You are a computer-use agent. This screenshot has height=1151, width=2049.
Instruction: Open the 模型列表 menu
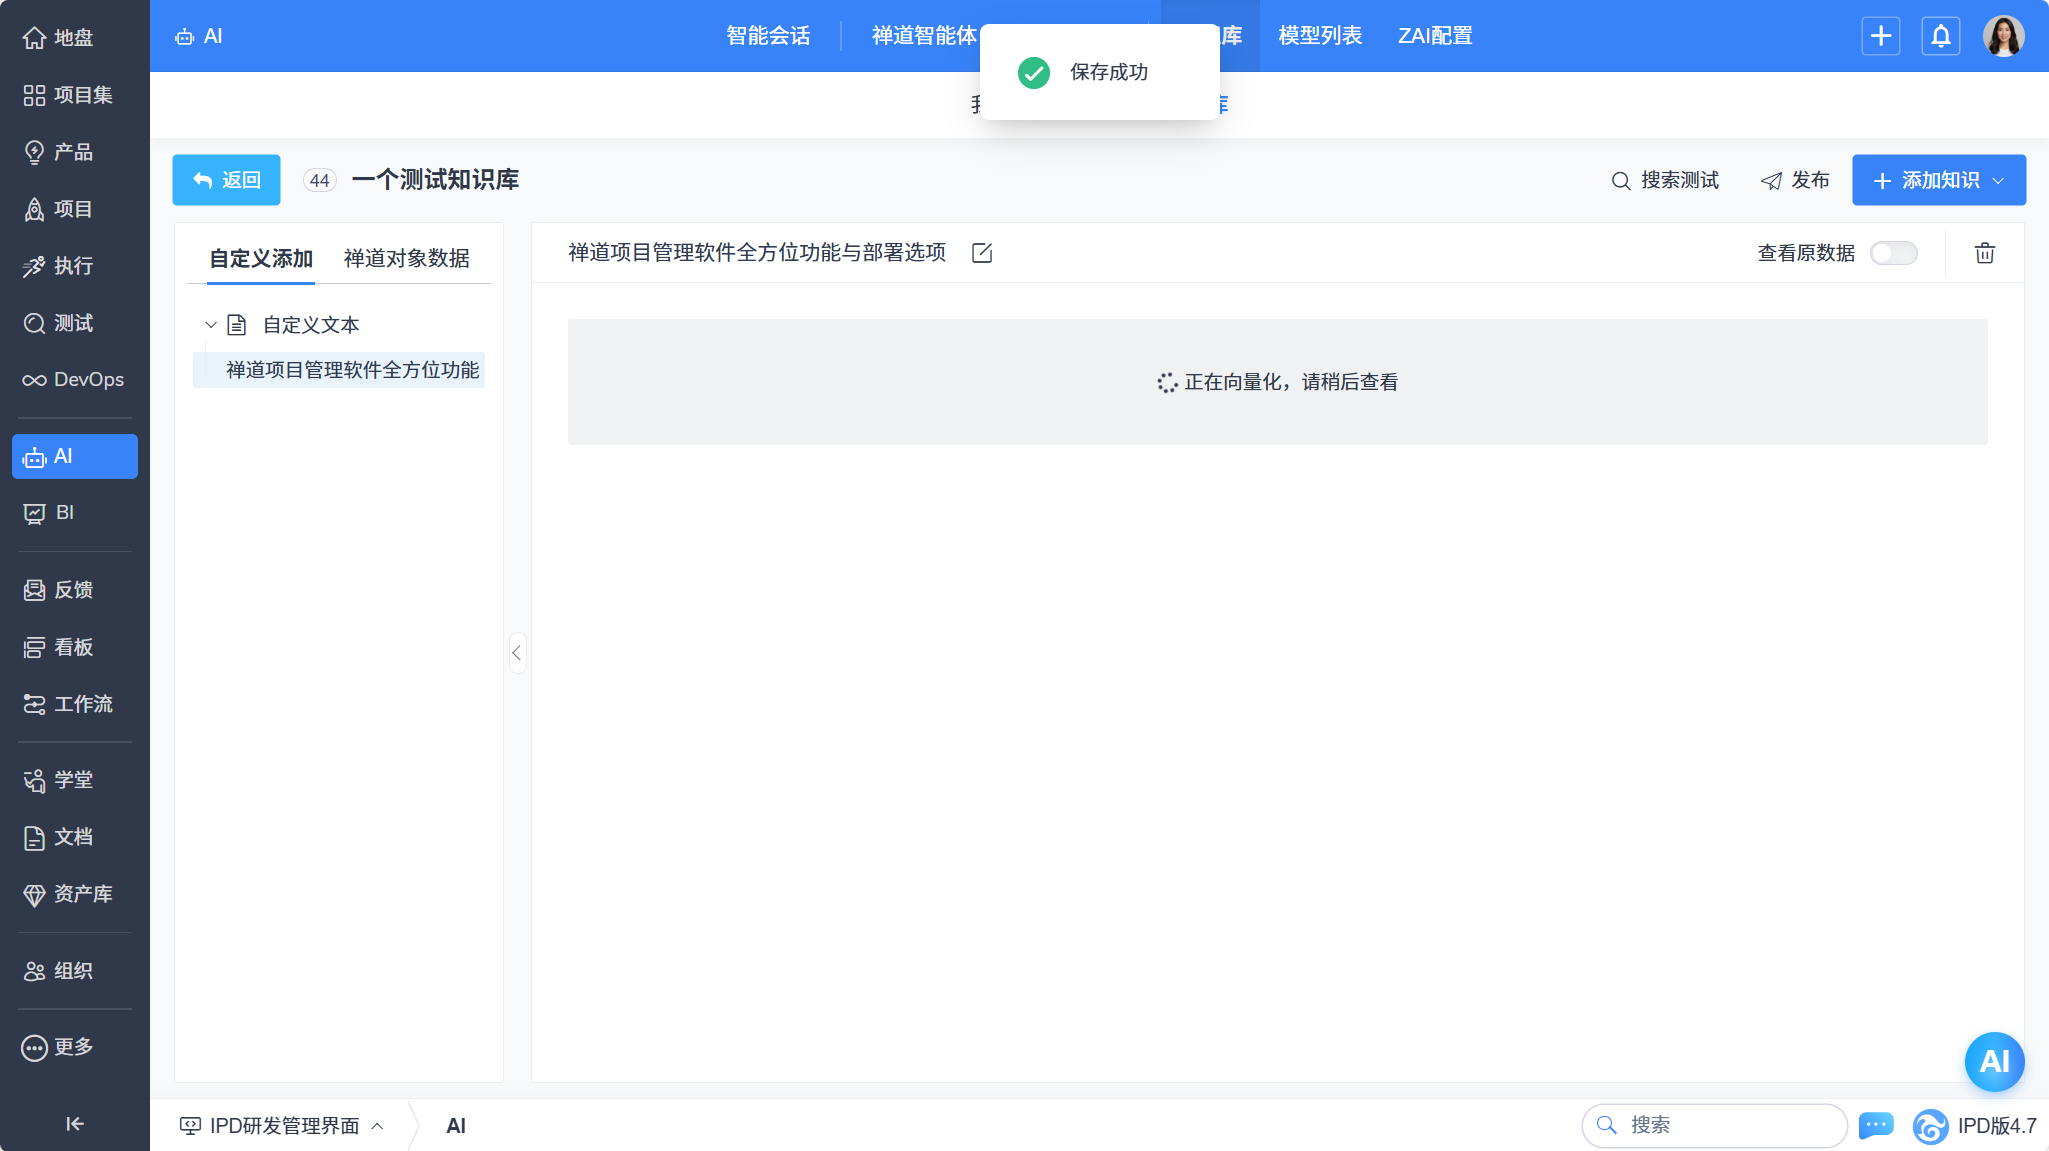(1319, 36)
